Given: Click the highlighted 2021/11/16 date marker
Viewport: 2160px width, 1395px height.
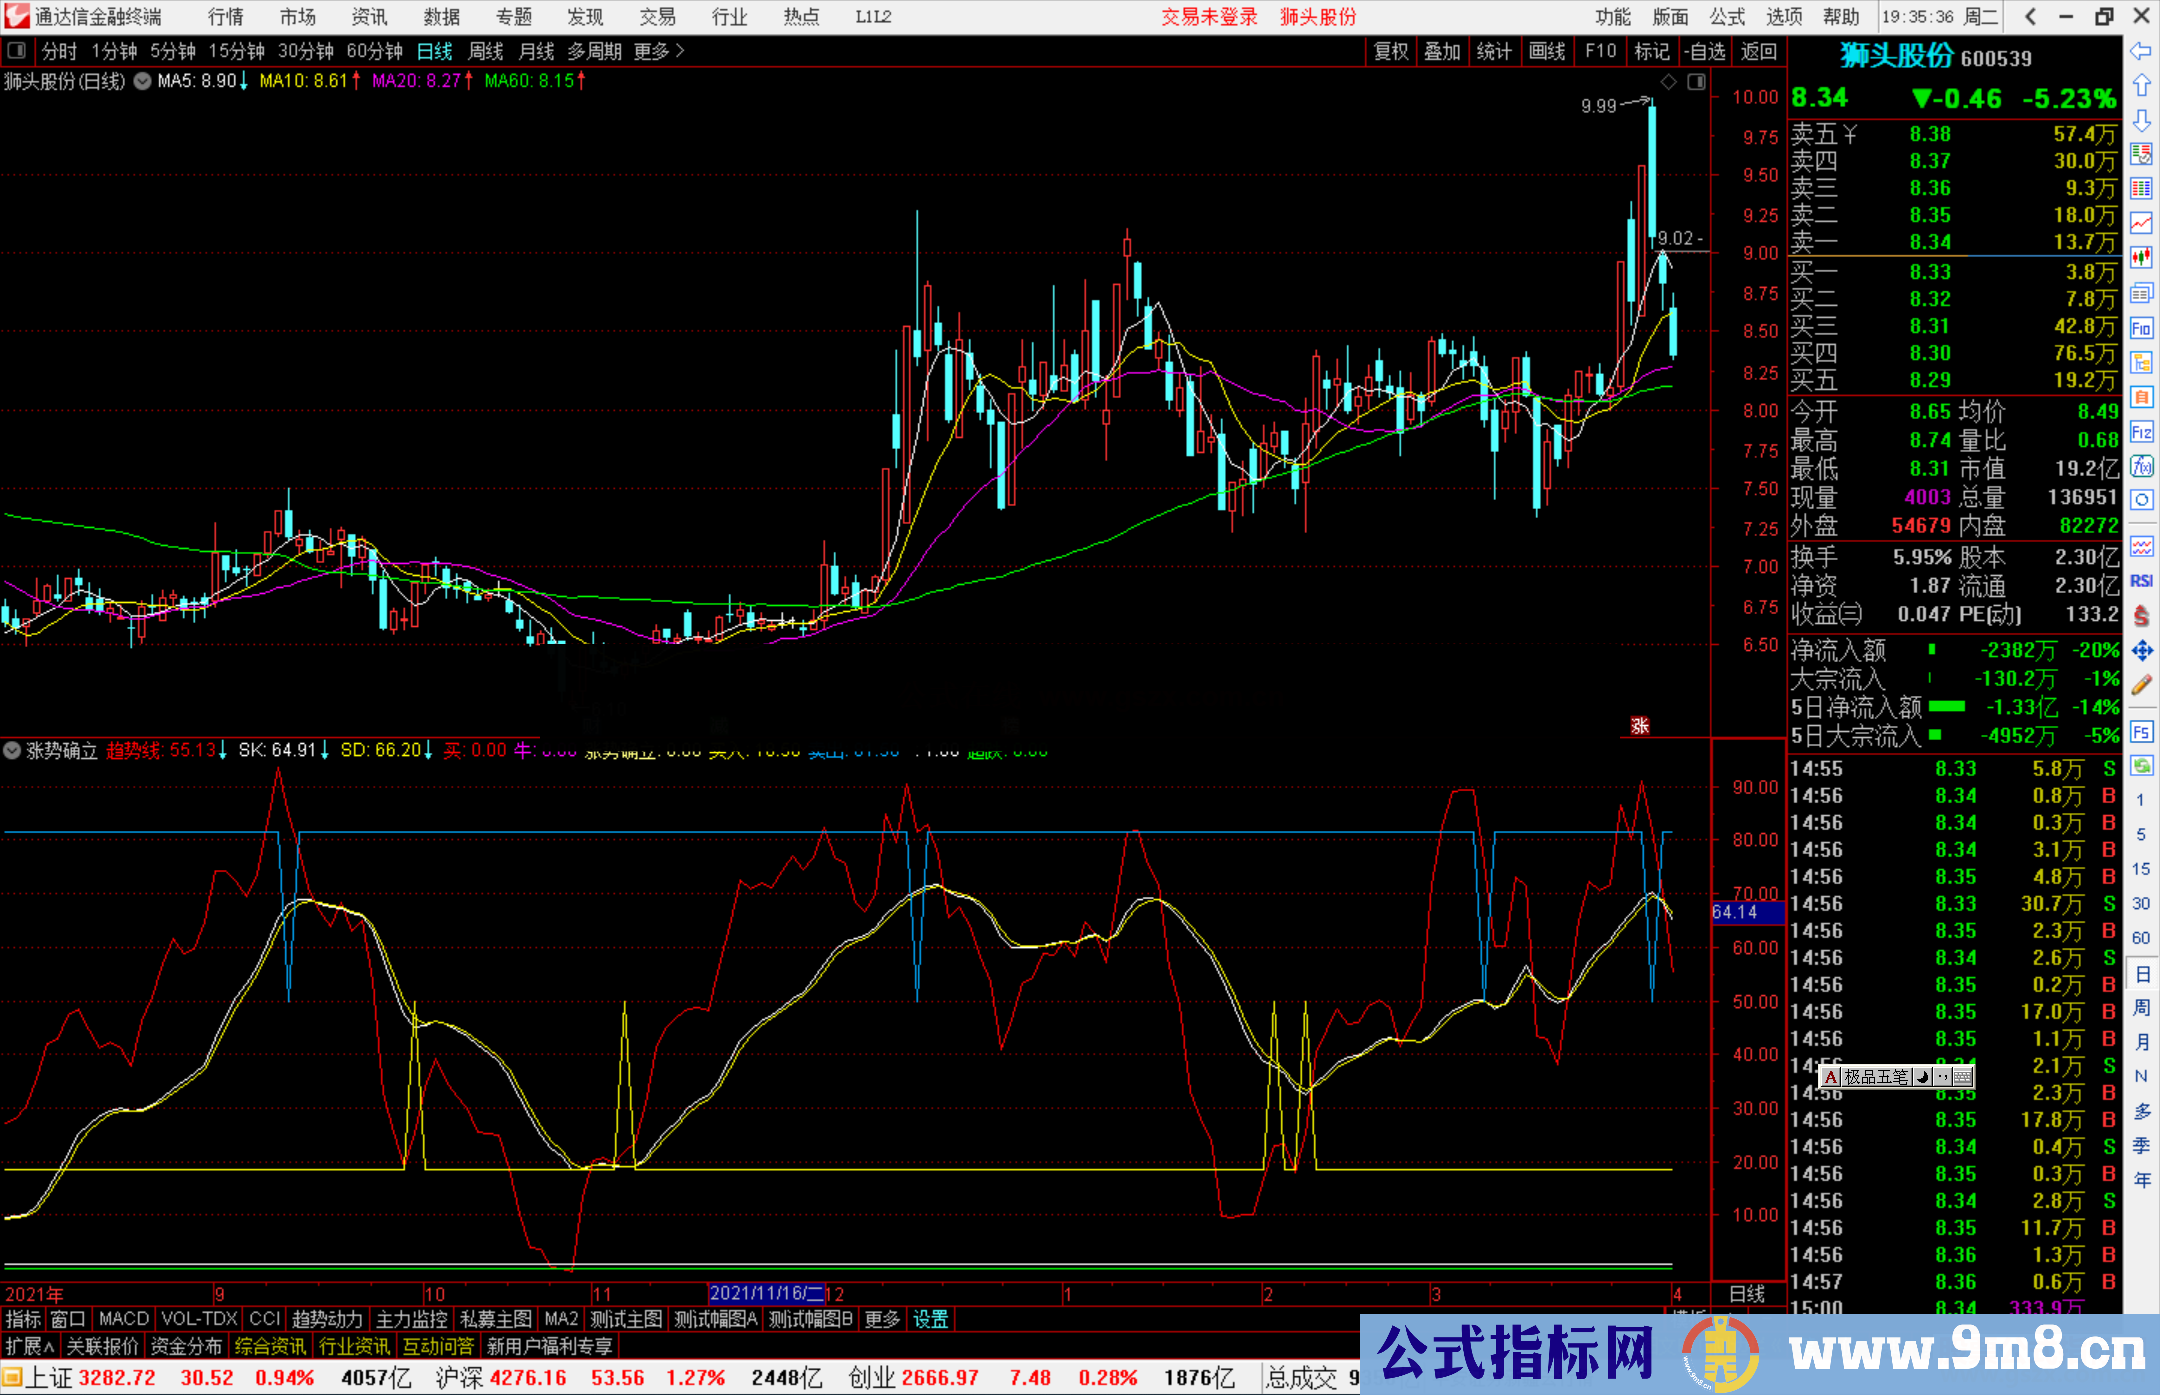Looking at the screenshot, I should 765,1292.
